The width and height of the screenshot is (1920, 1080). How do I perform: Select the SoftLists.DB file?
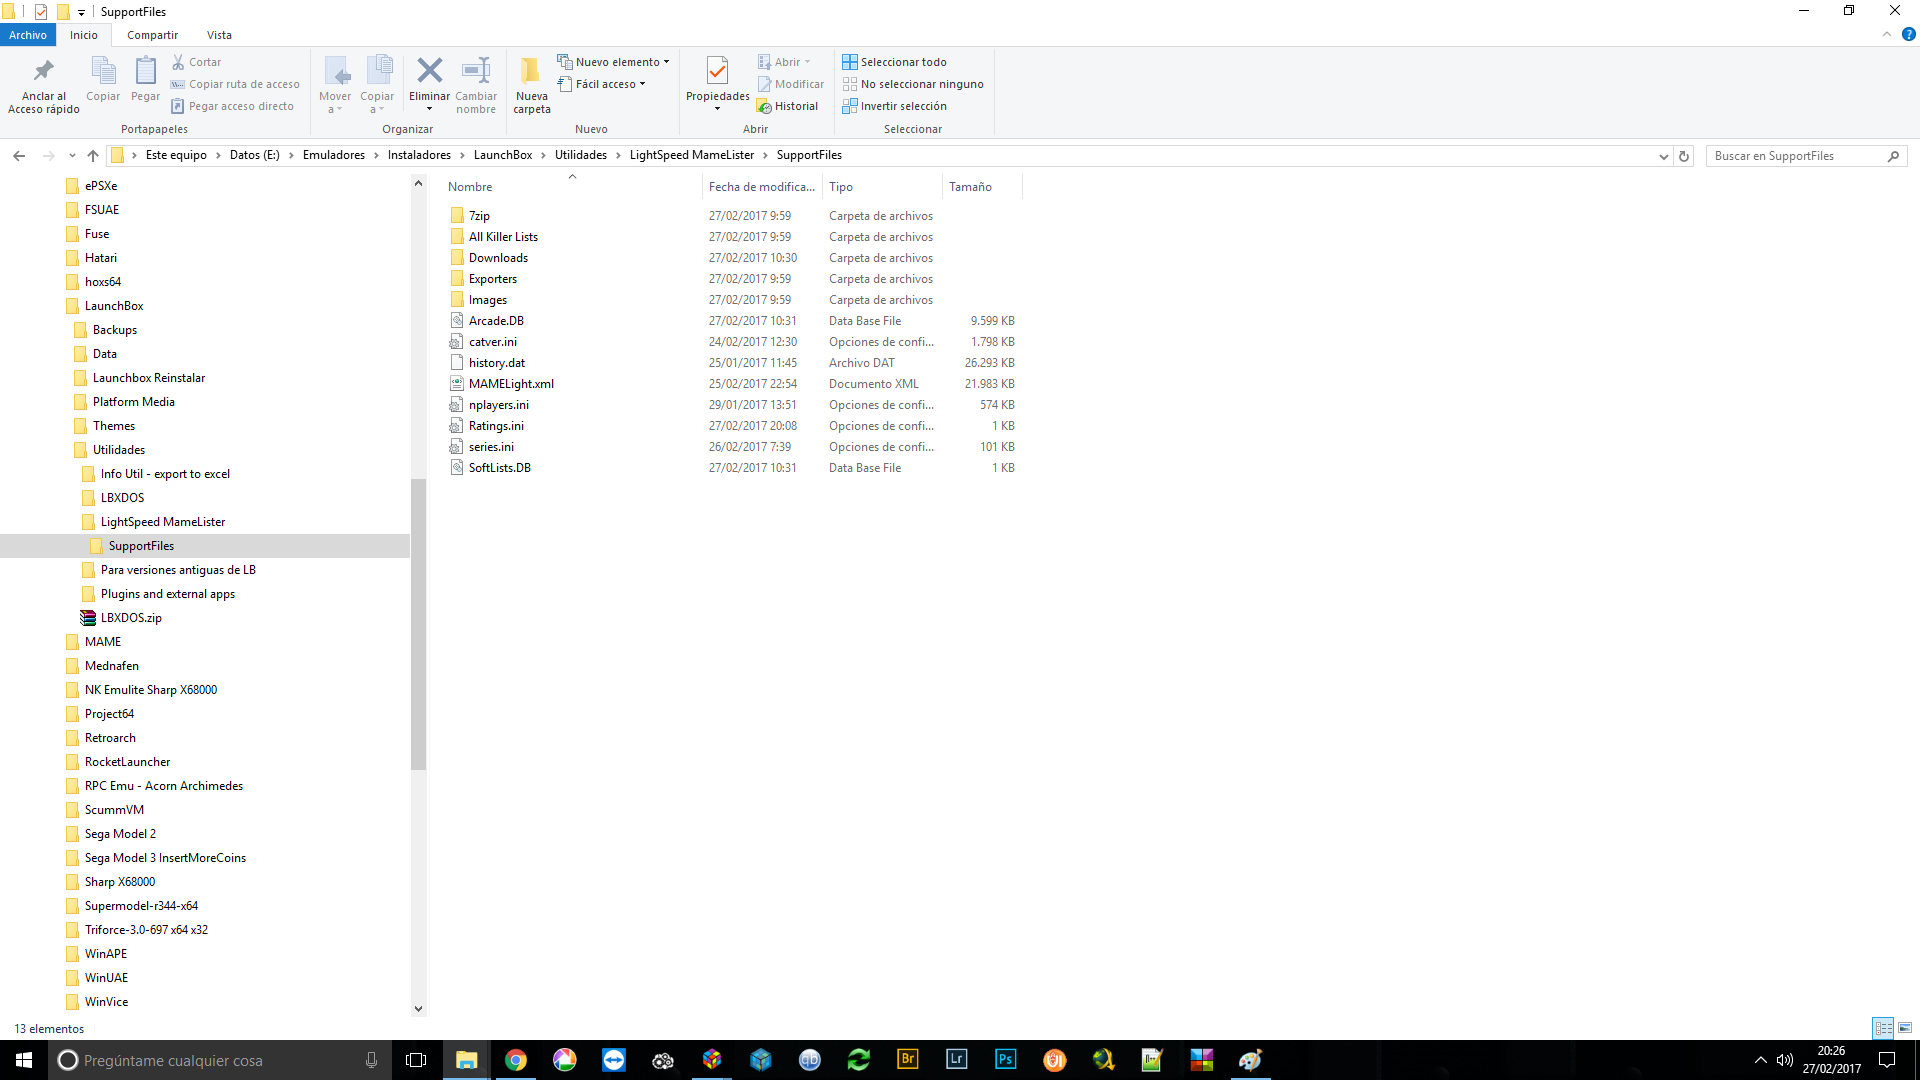(x=500, y=468)
